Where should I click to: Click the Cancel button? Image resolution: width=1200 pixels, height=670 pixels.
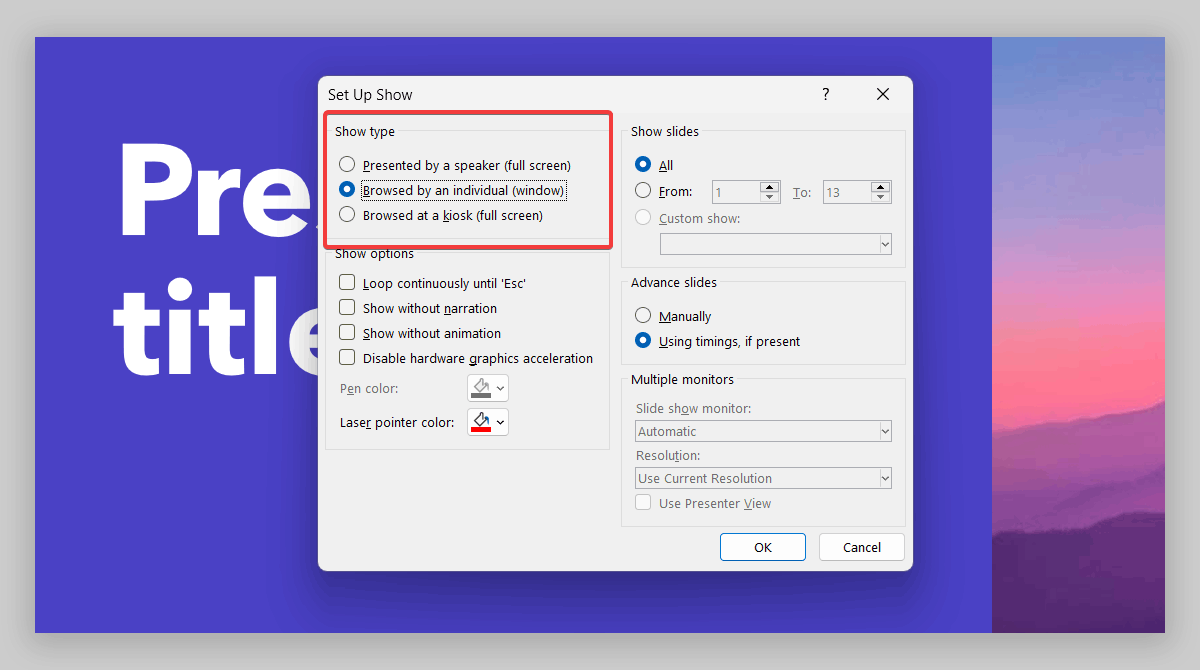(x=861, y=546)
